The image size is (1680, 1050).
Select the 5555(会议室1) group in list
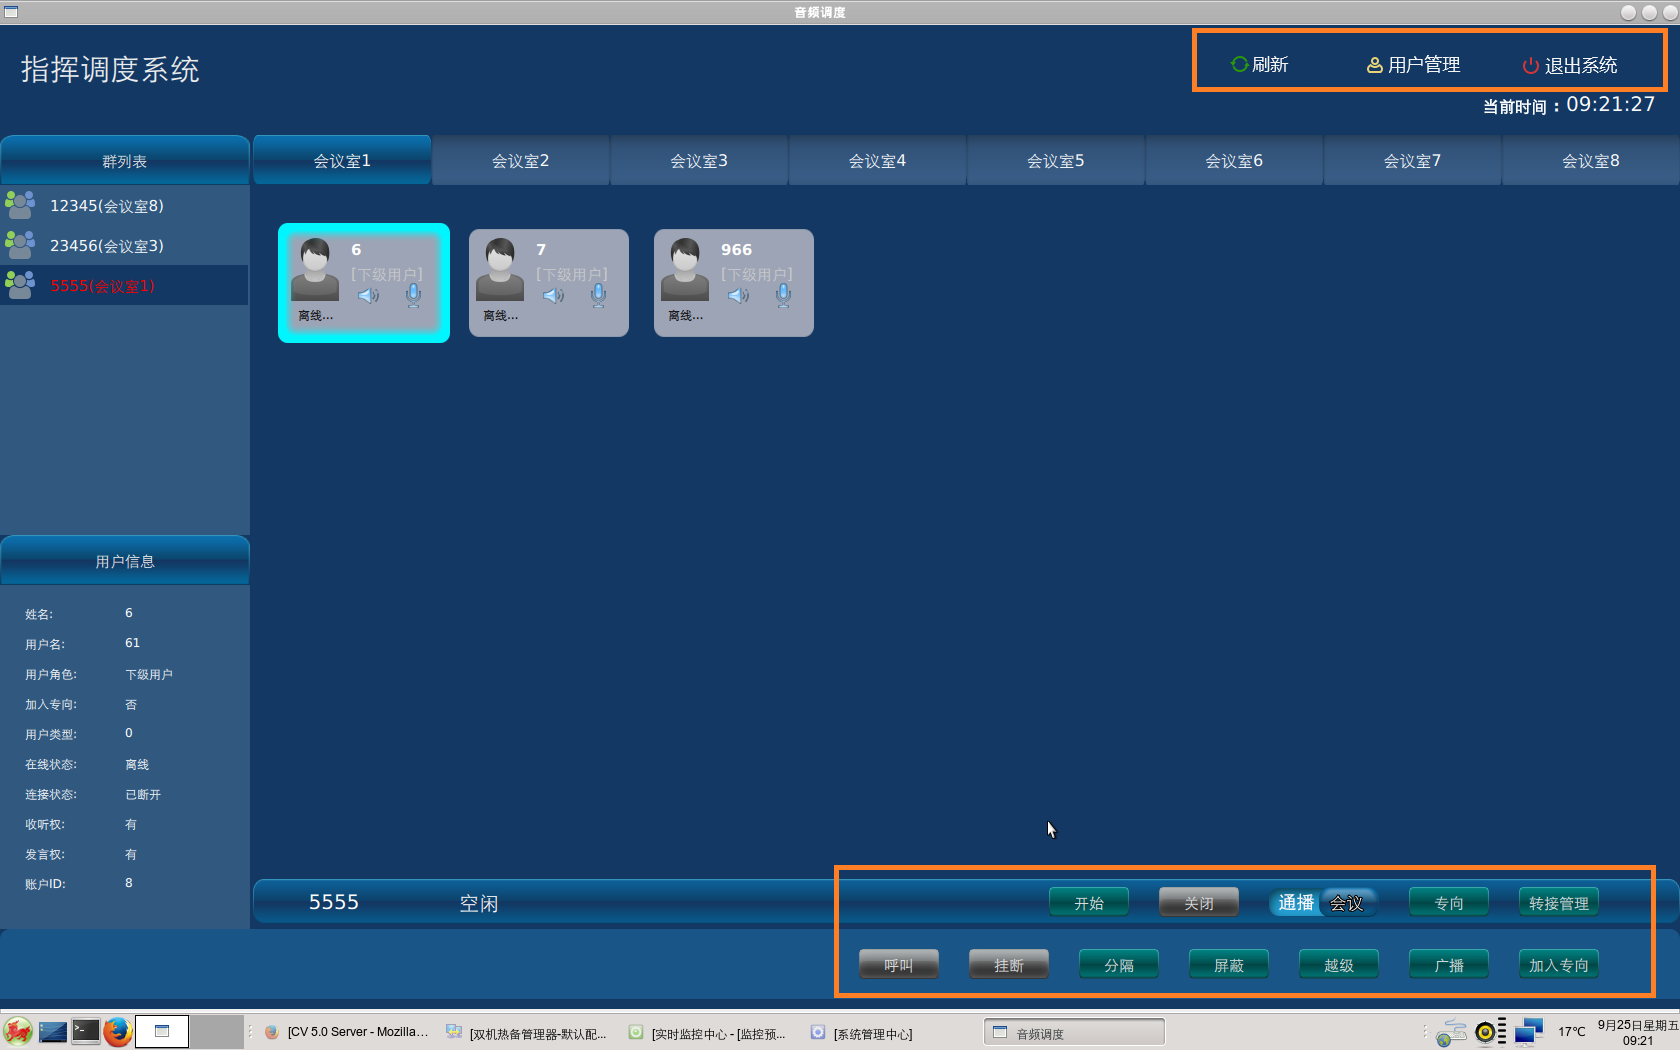coord(102,286)
